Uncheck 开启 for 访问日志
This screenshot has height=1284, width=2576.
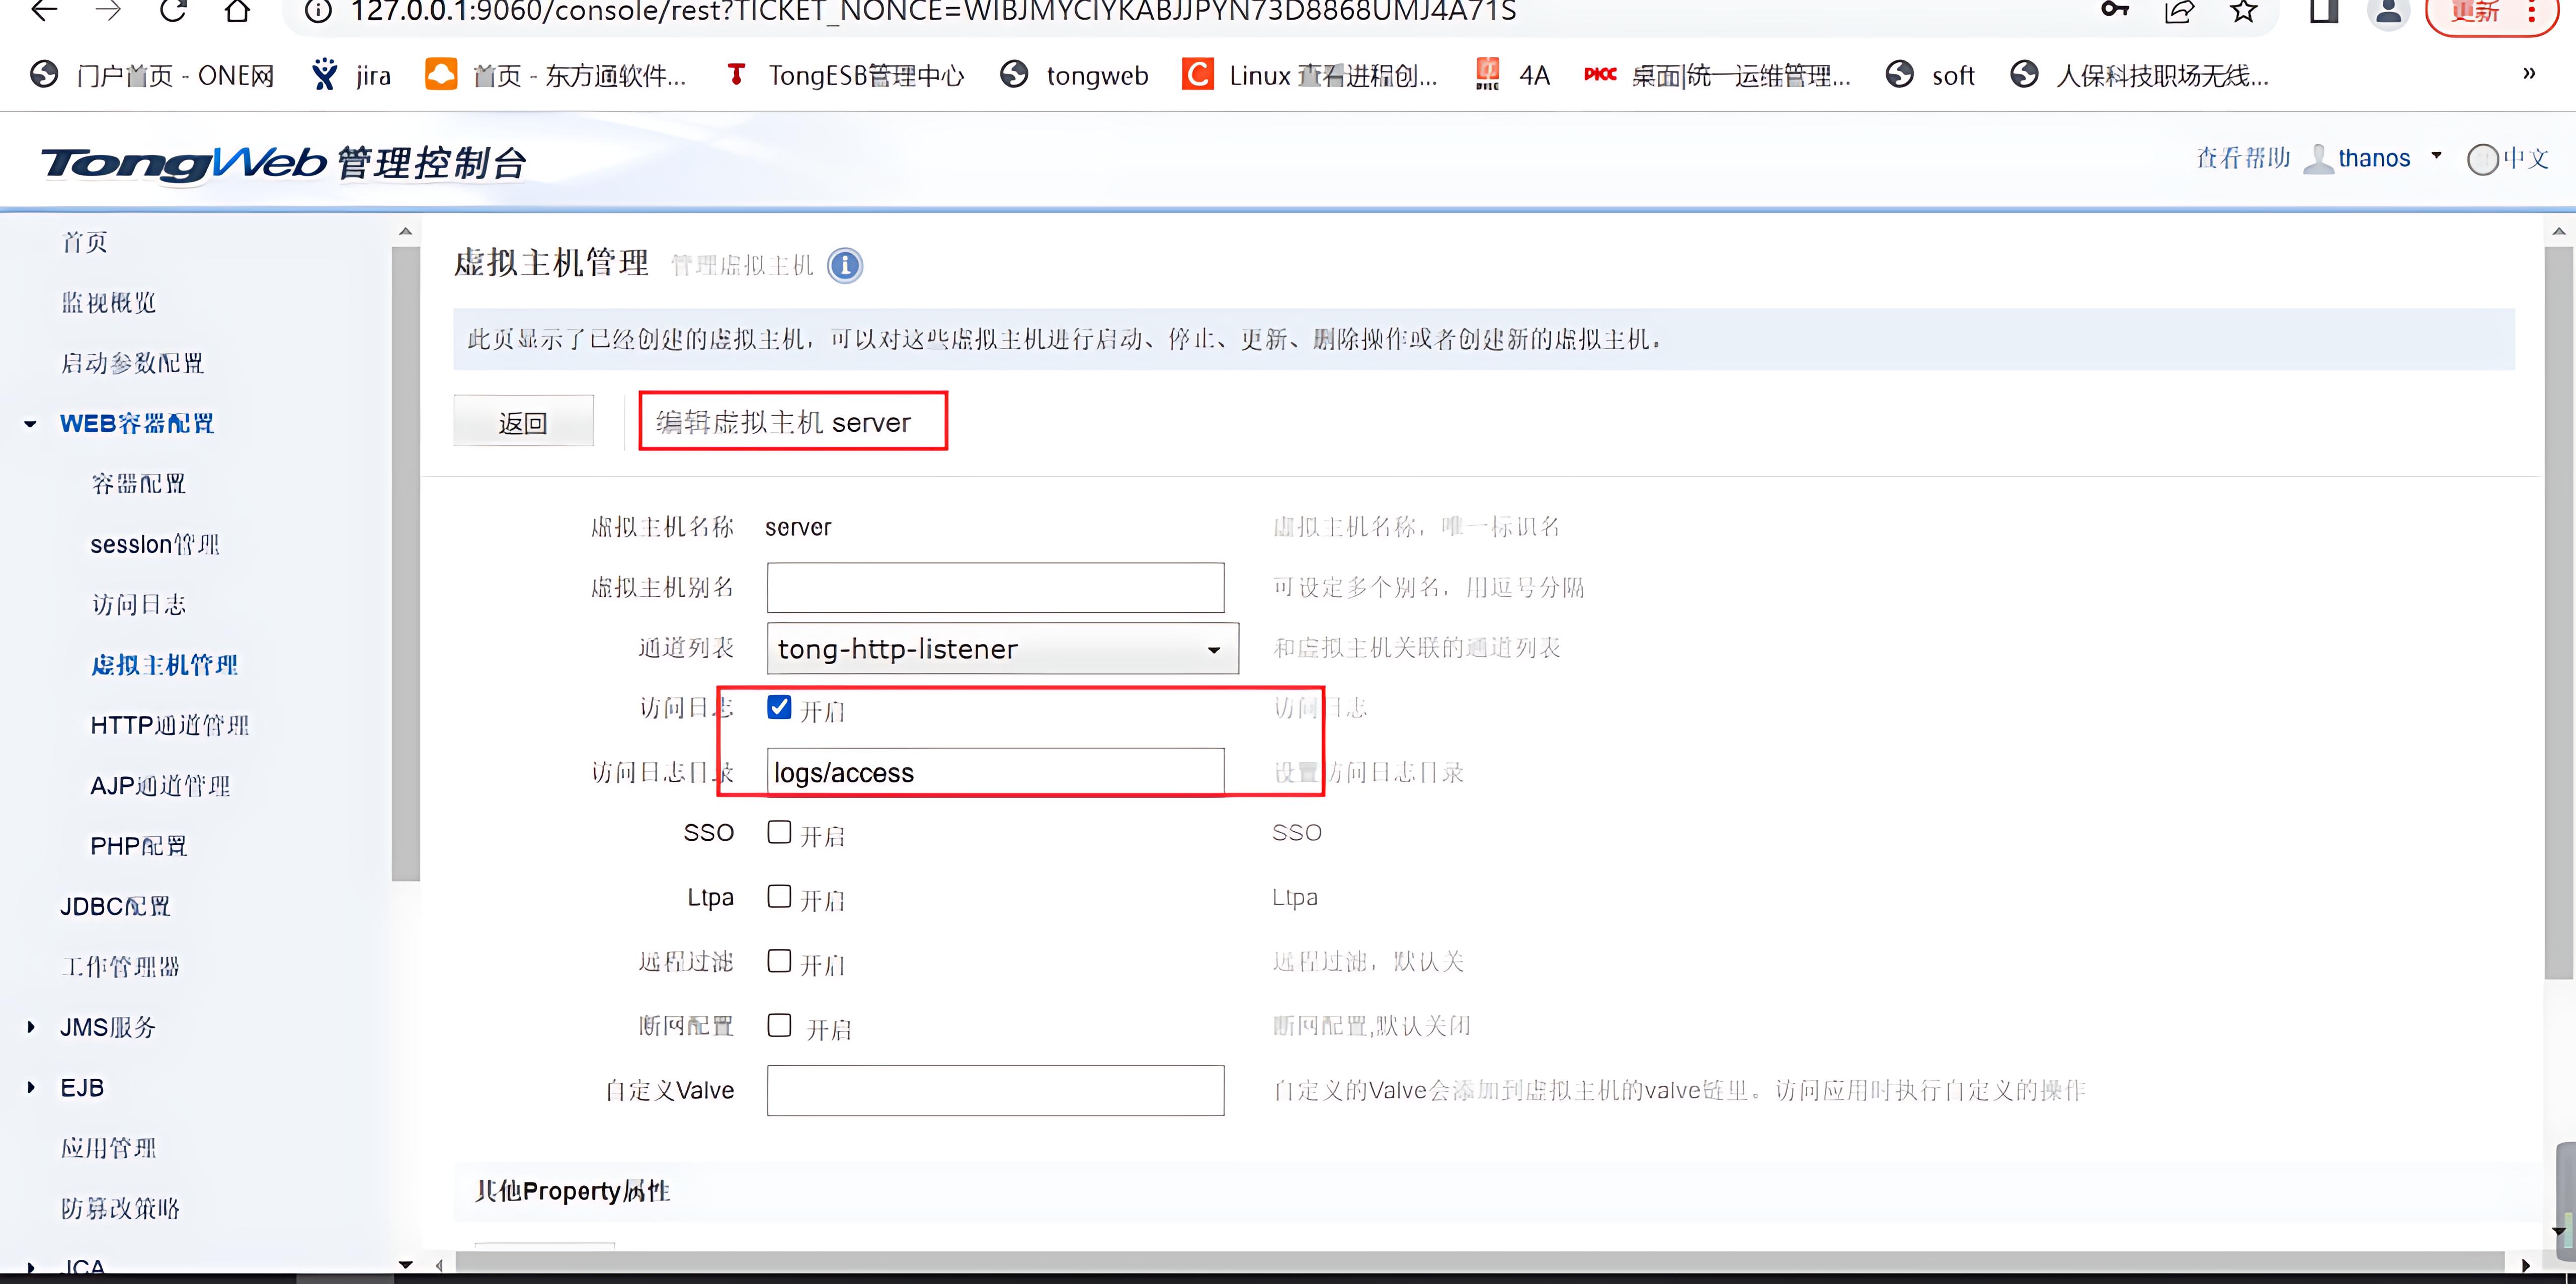tap(779, 707)
